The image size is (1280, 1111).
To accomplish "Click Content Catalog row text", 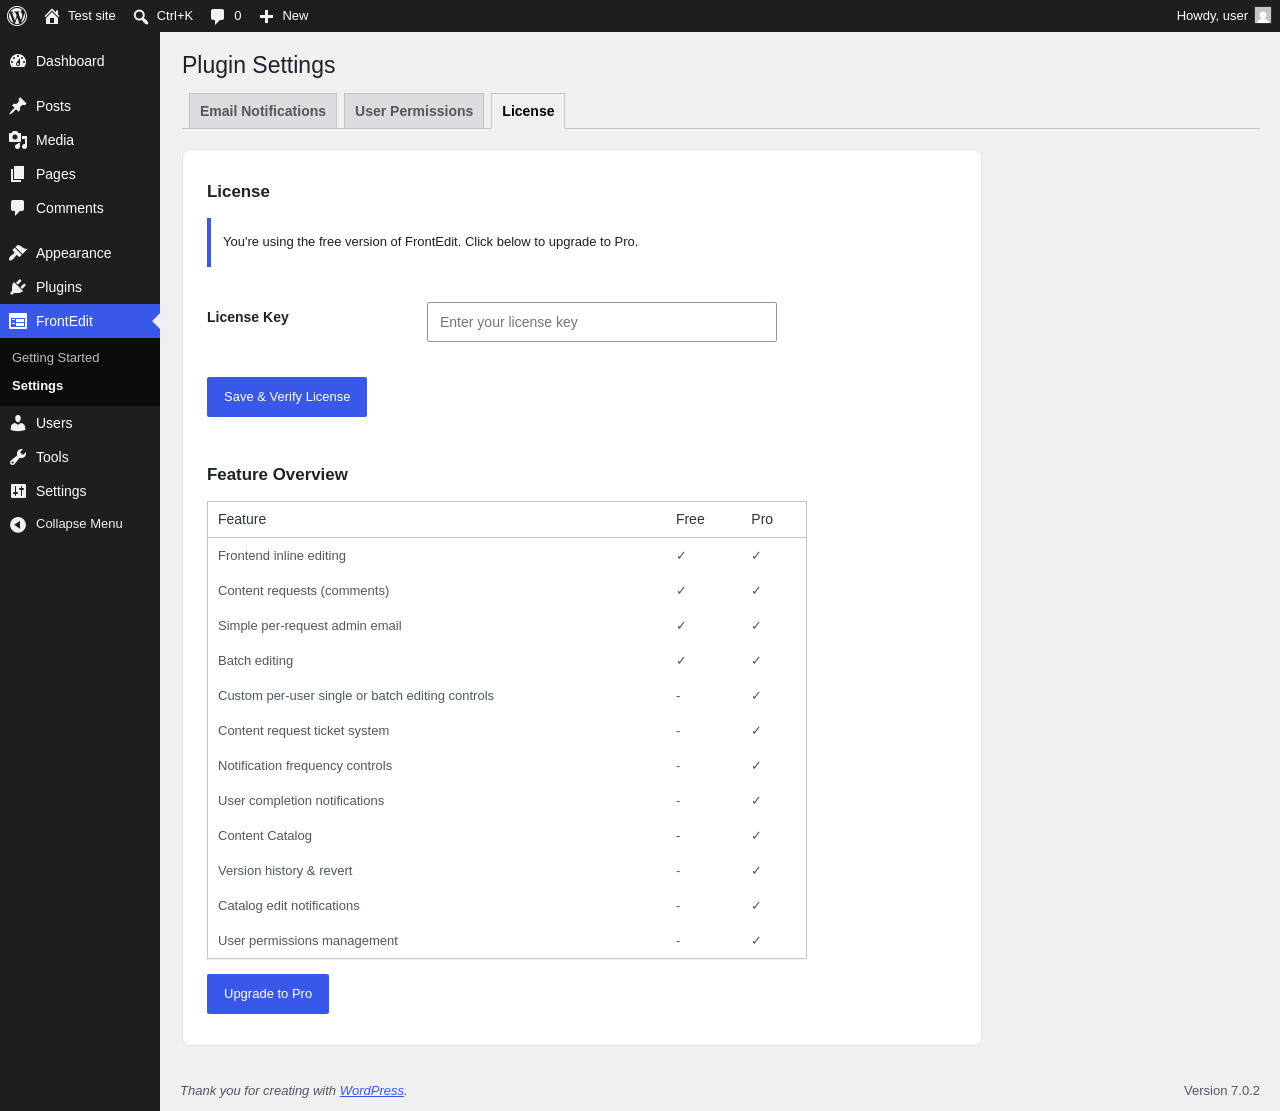I will click(x=265, y=836).
